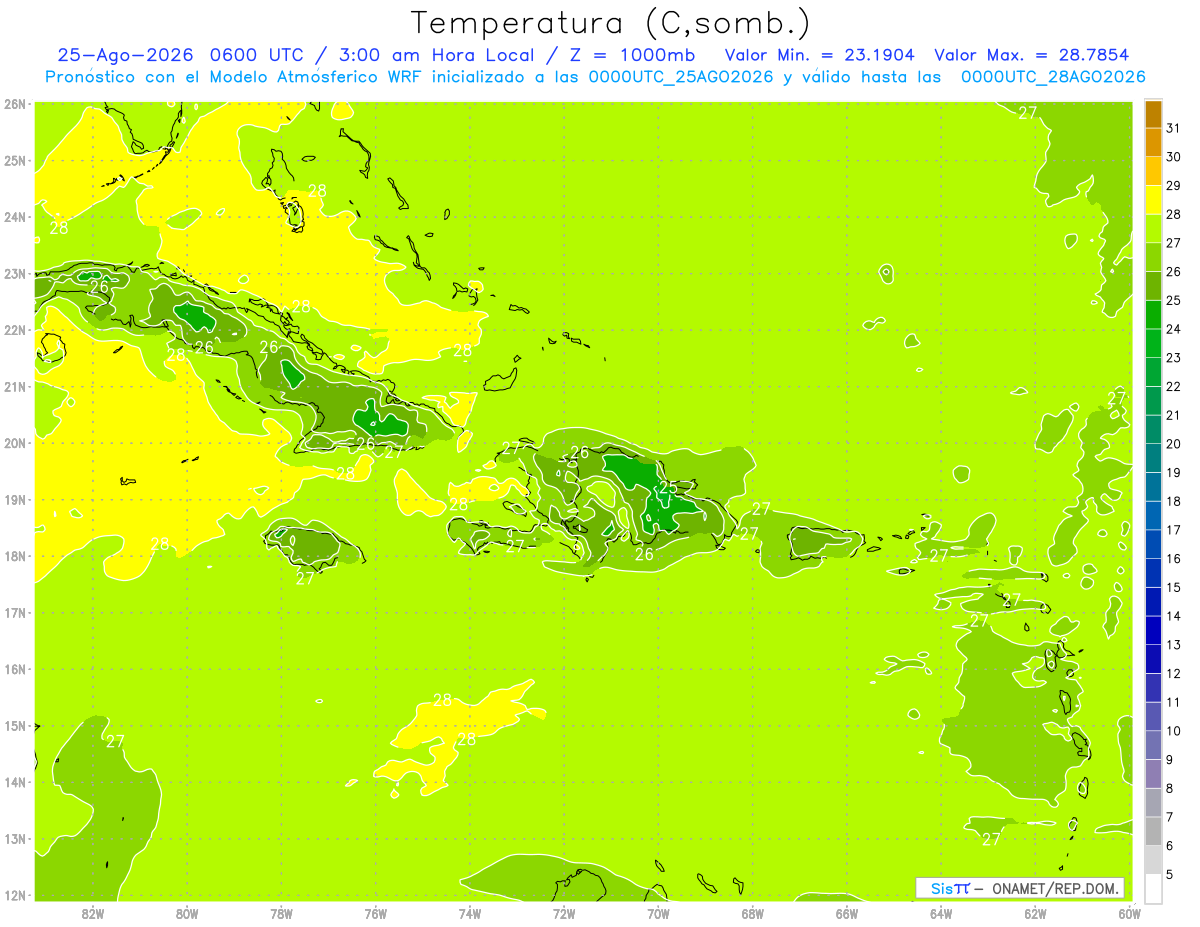Screen dimensions: 1200x927
Task: Click the colorbar segment between 12 and 13
Action: pos(1153,659)
